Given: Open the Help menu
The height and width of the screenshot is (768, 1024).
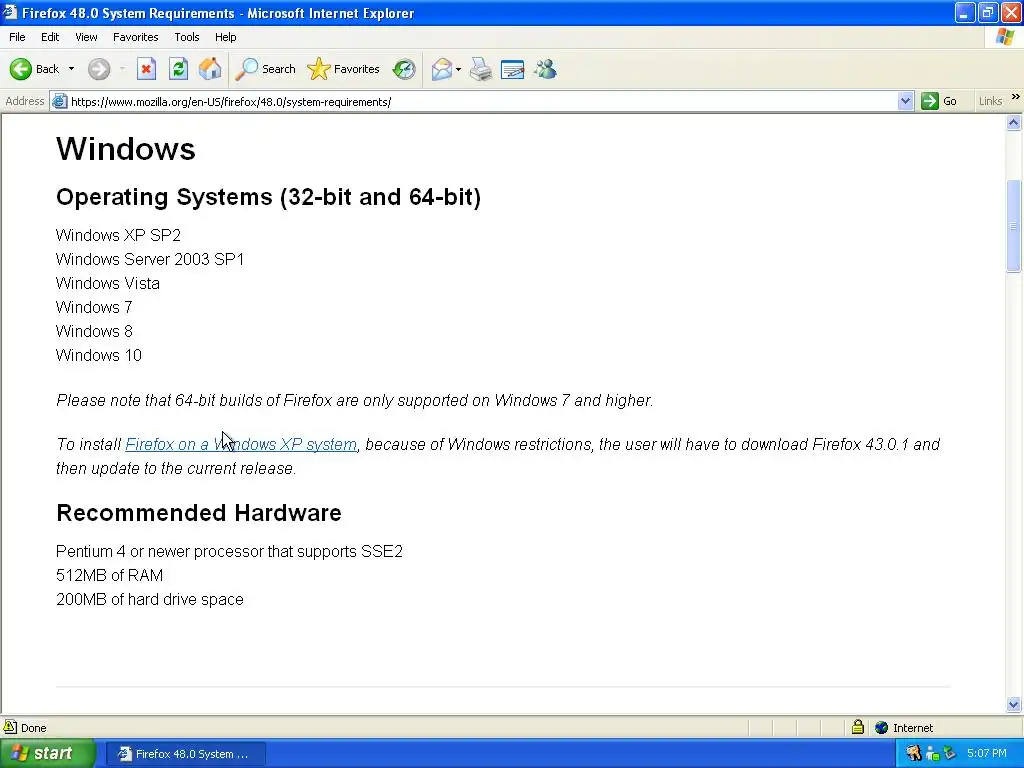Looking at the screenshot, I should (225, 37).
